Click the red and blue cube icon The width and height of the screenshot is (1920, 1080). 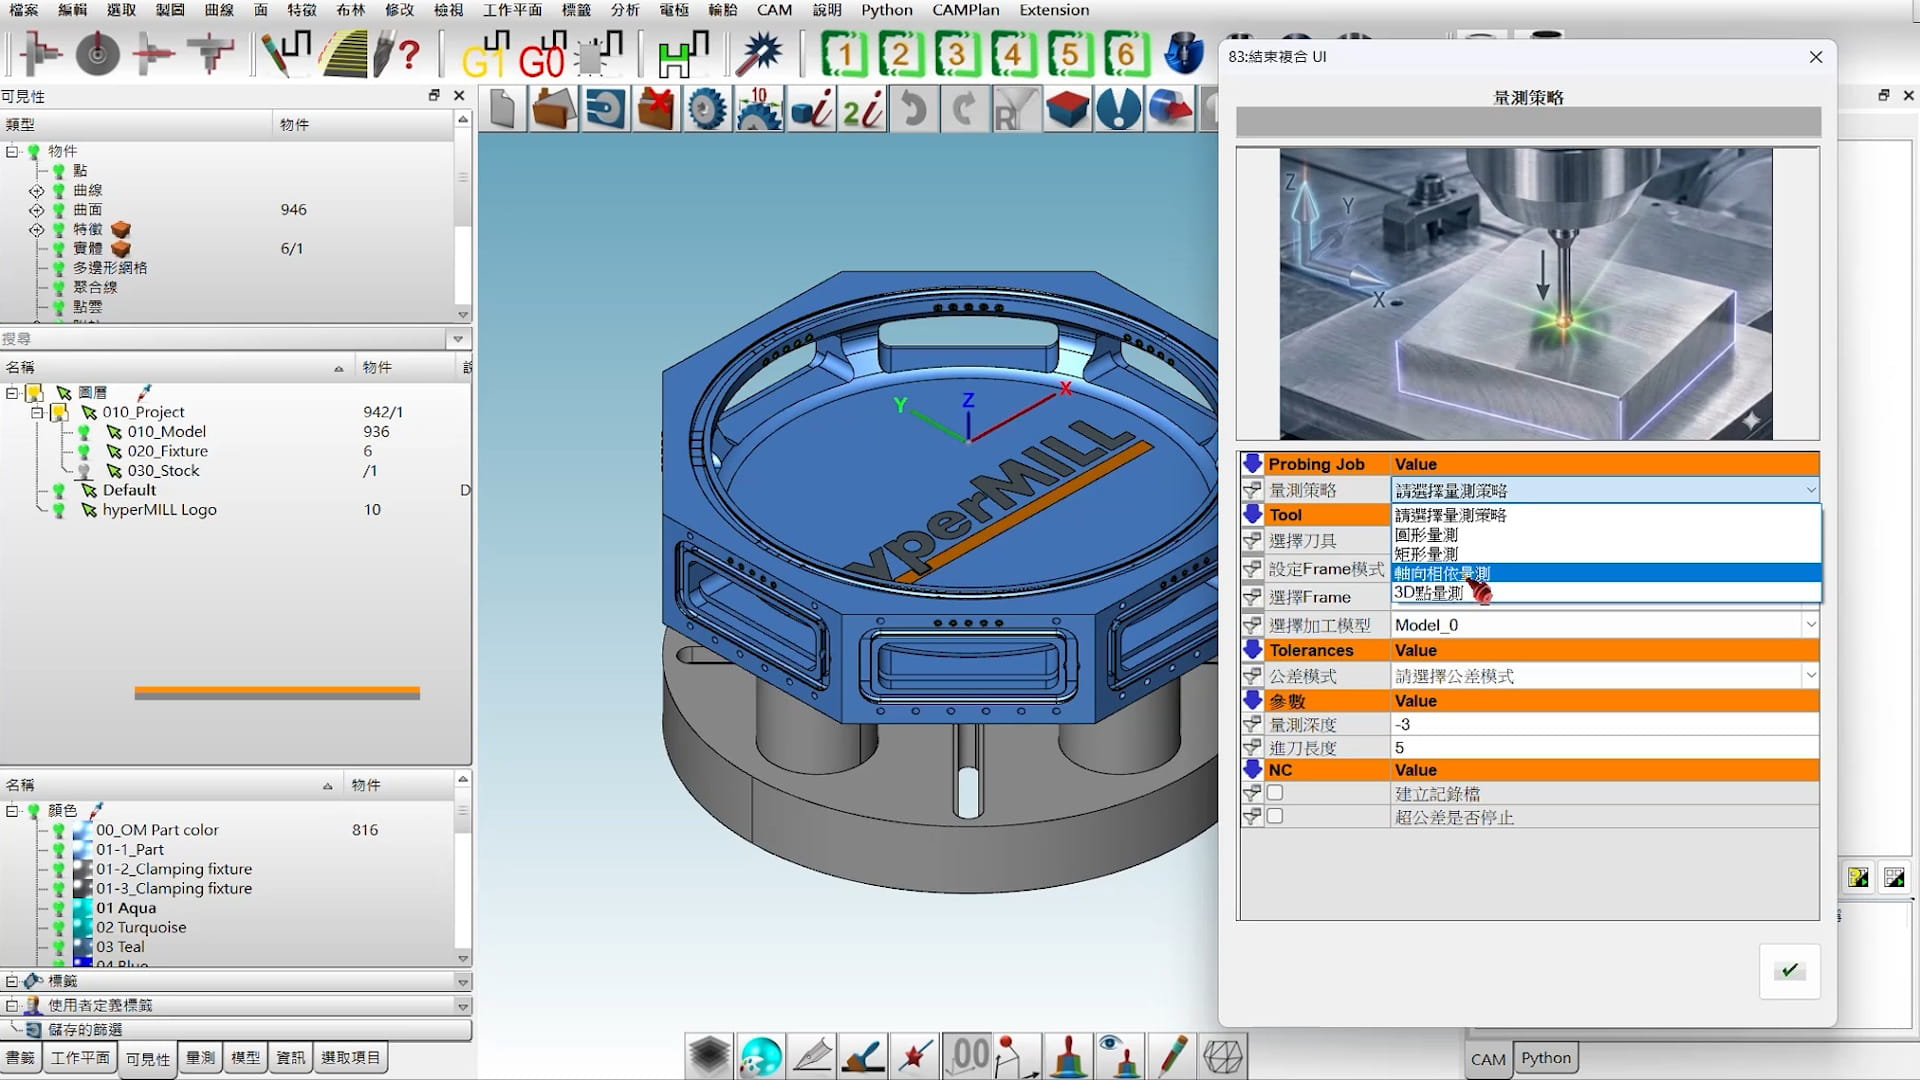(x=1067, y=109)
